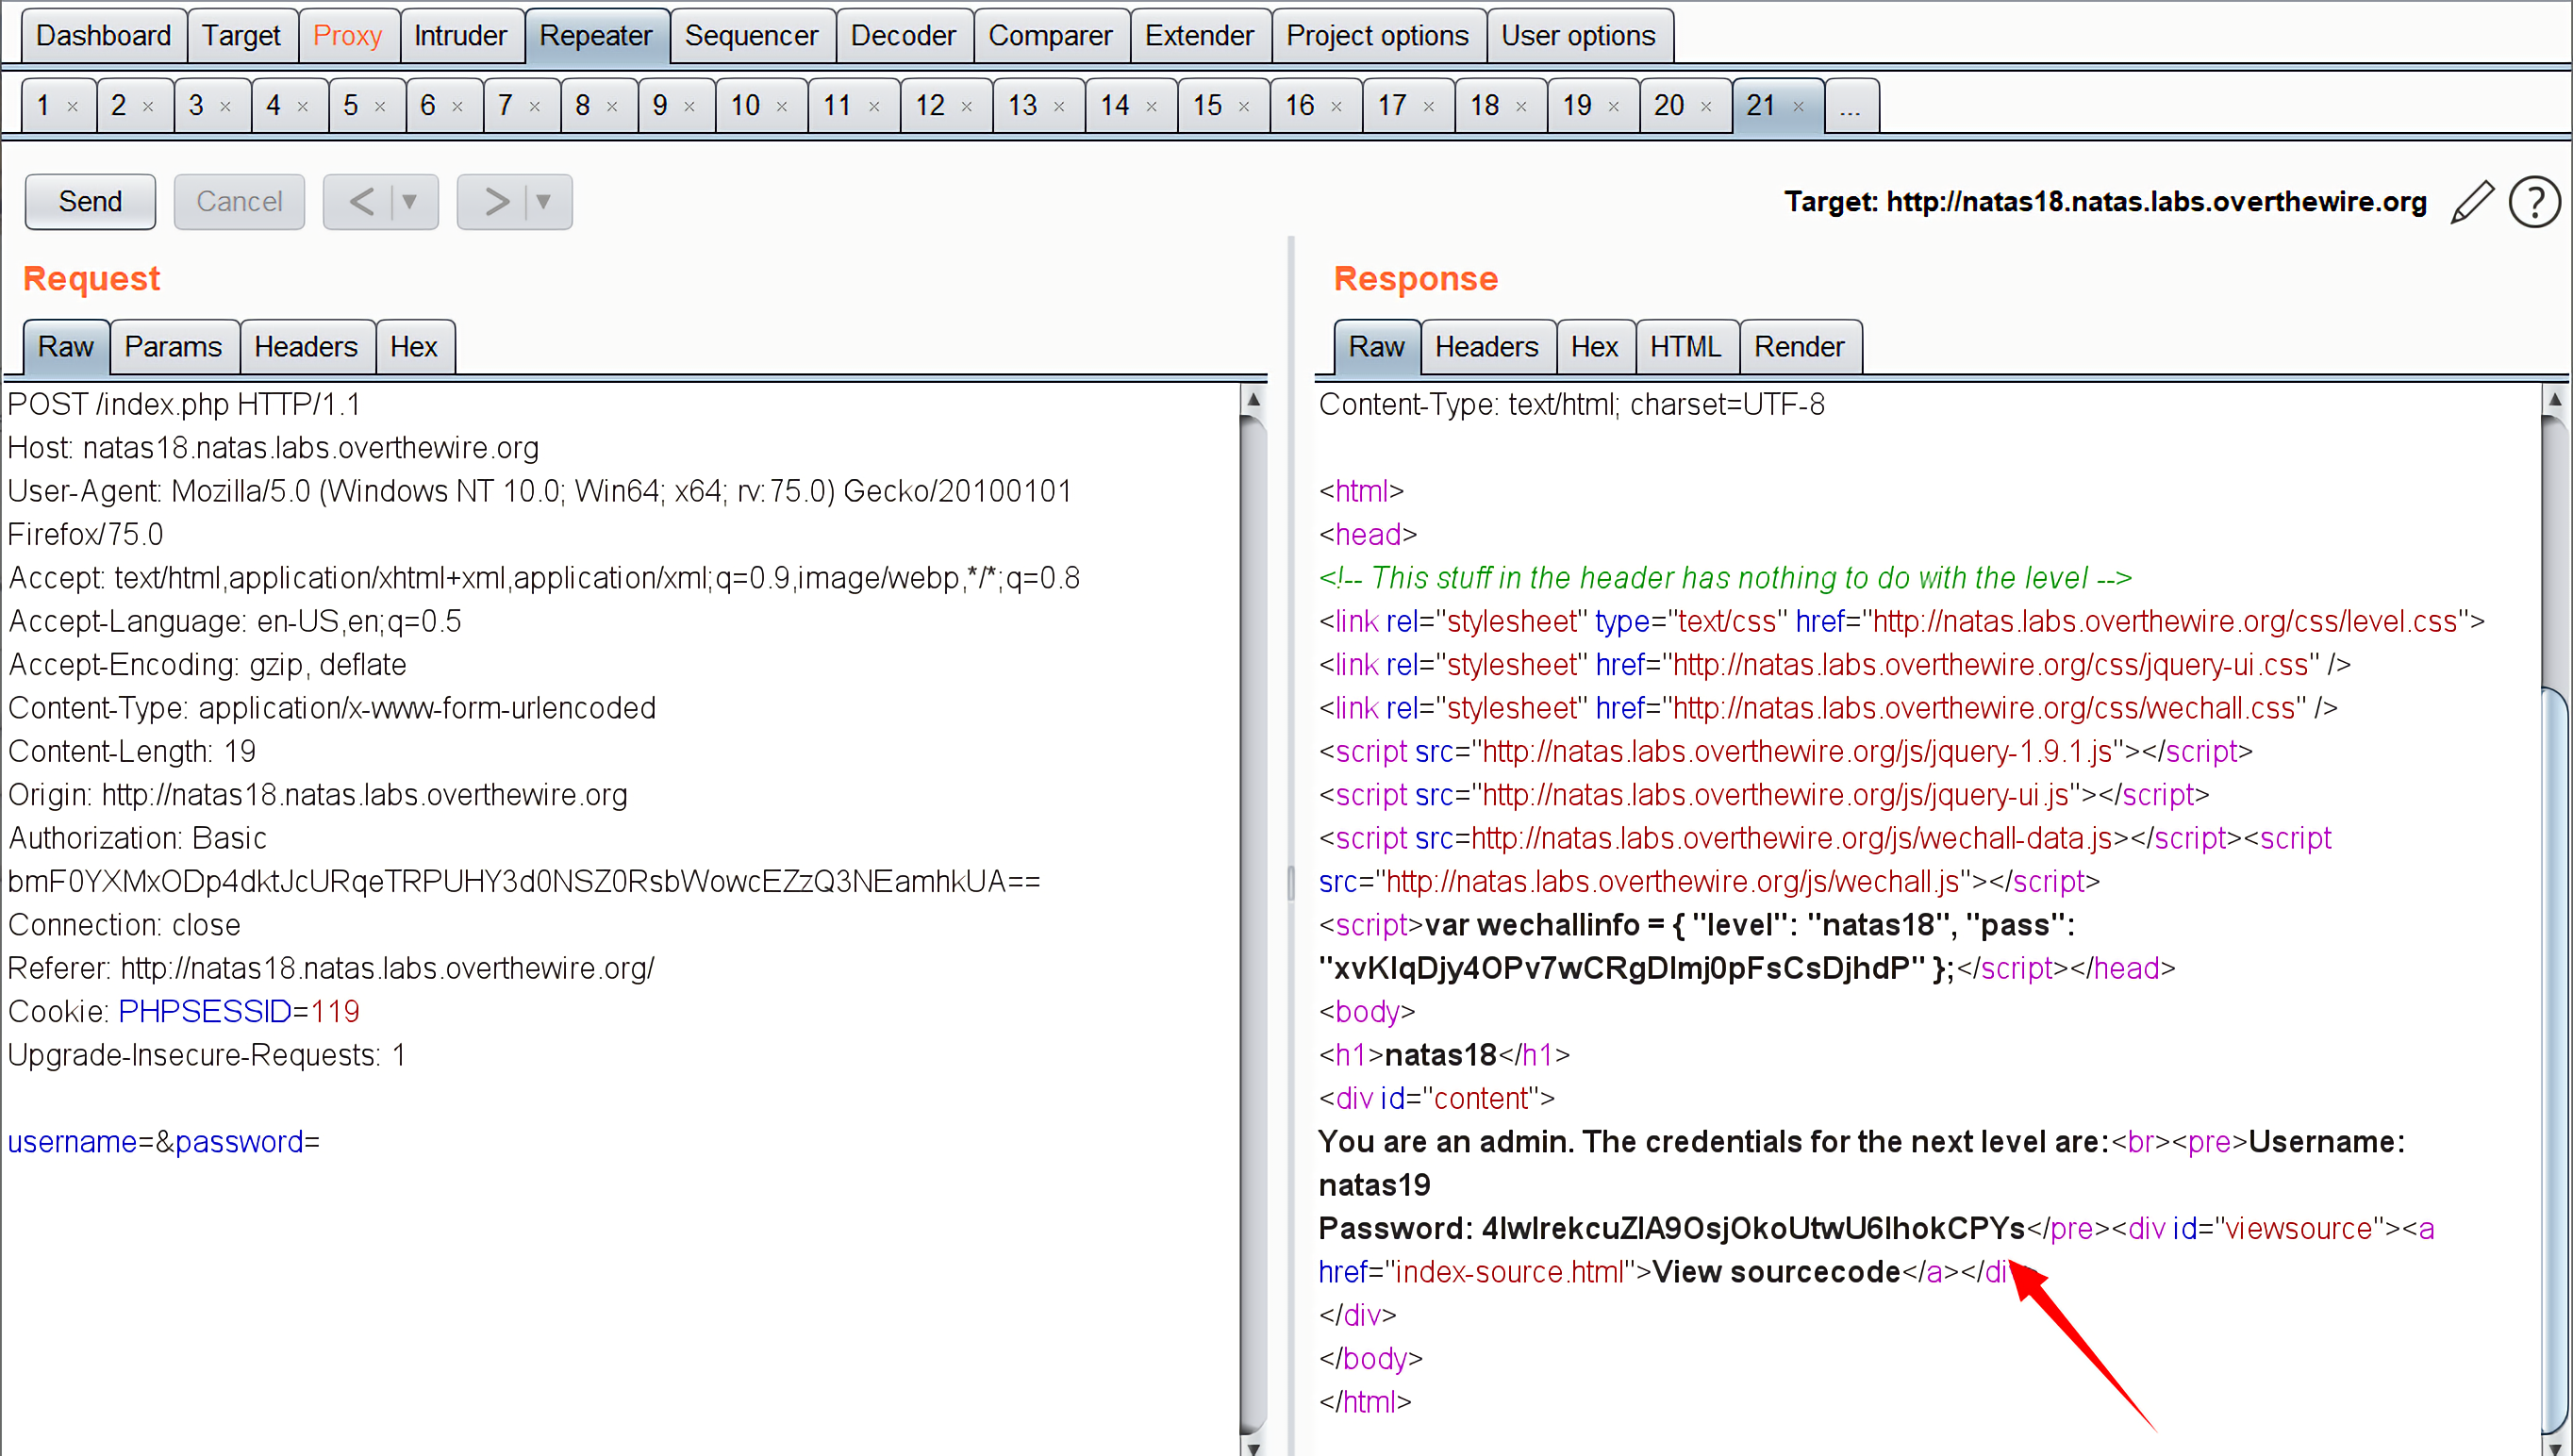Switch to the Target tab
Image resolution: width=2573 pixels, height=1456 pixels.
pyautogui.click(x=242, y=36)
